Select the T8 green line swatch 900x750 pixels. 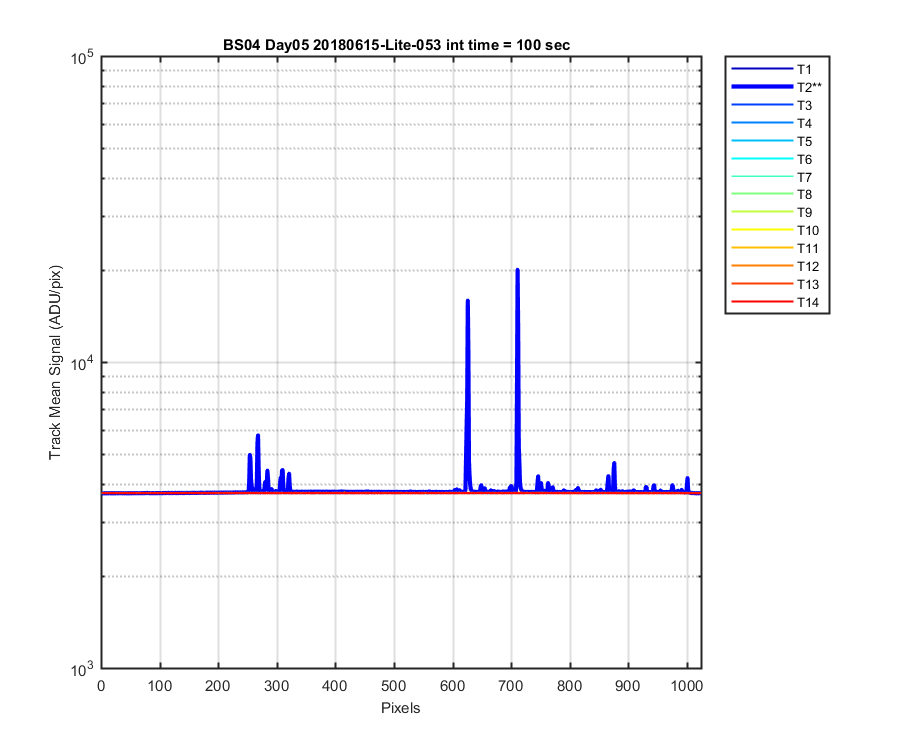762,195
